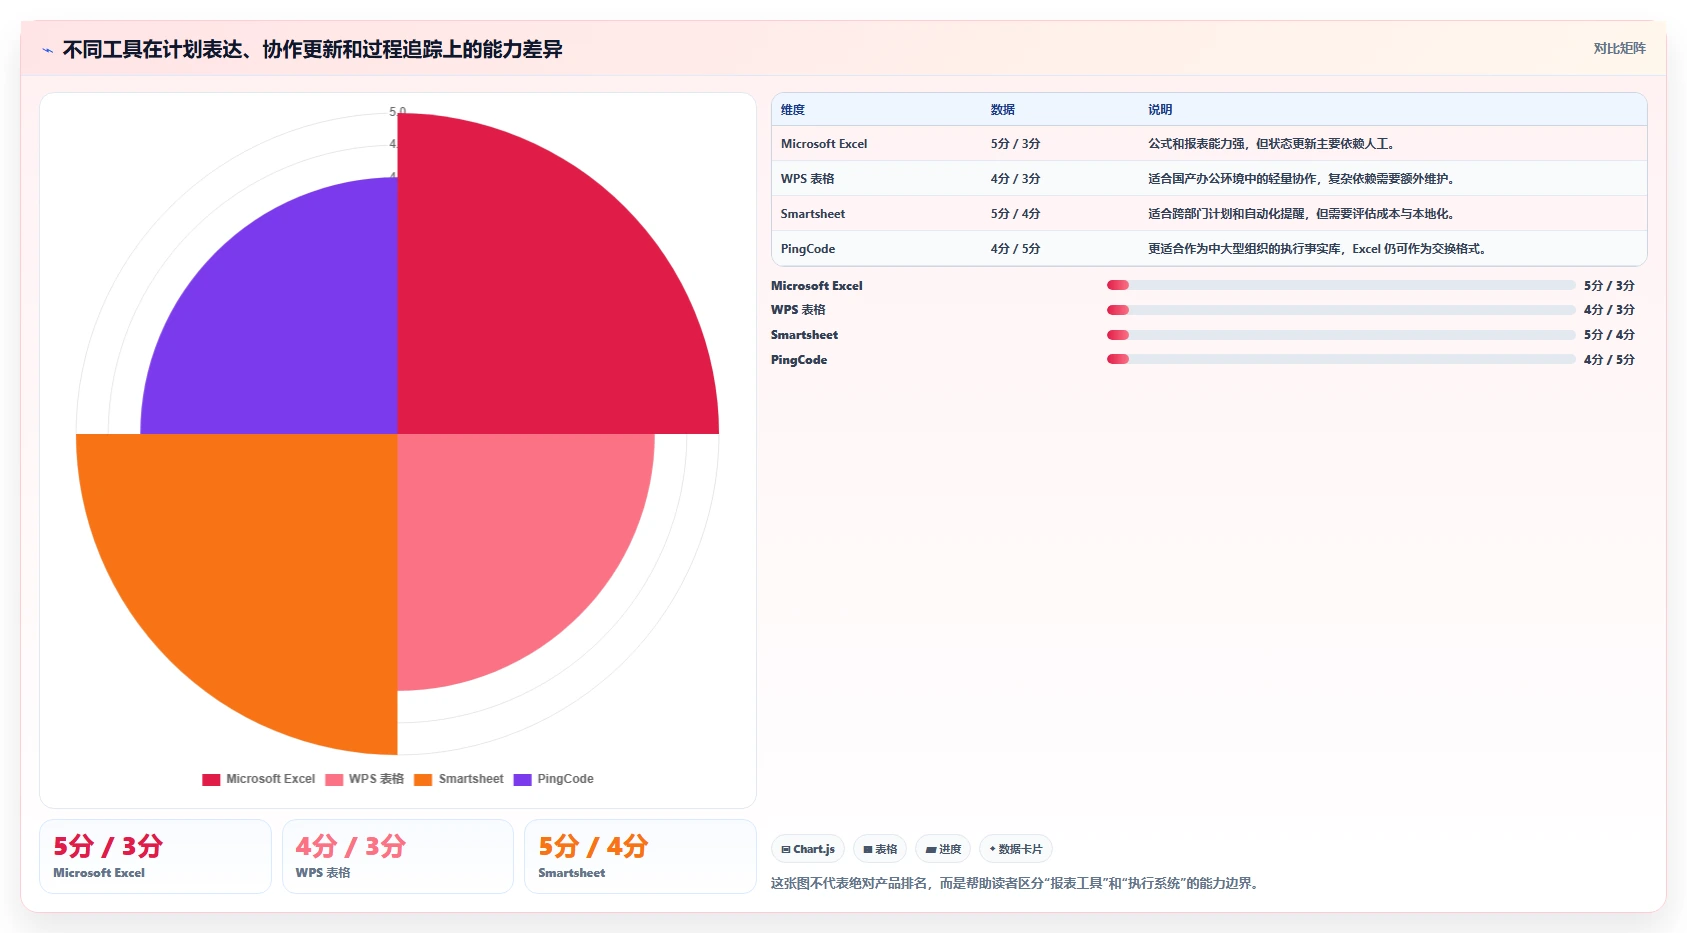Click the footnote text about 报表工具 and 执行系统
Viewport: 1687px width, 933px height.
pyautogui.click(x=1014, y=883)
